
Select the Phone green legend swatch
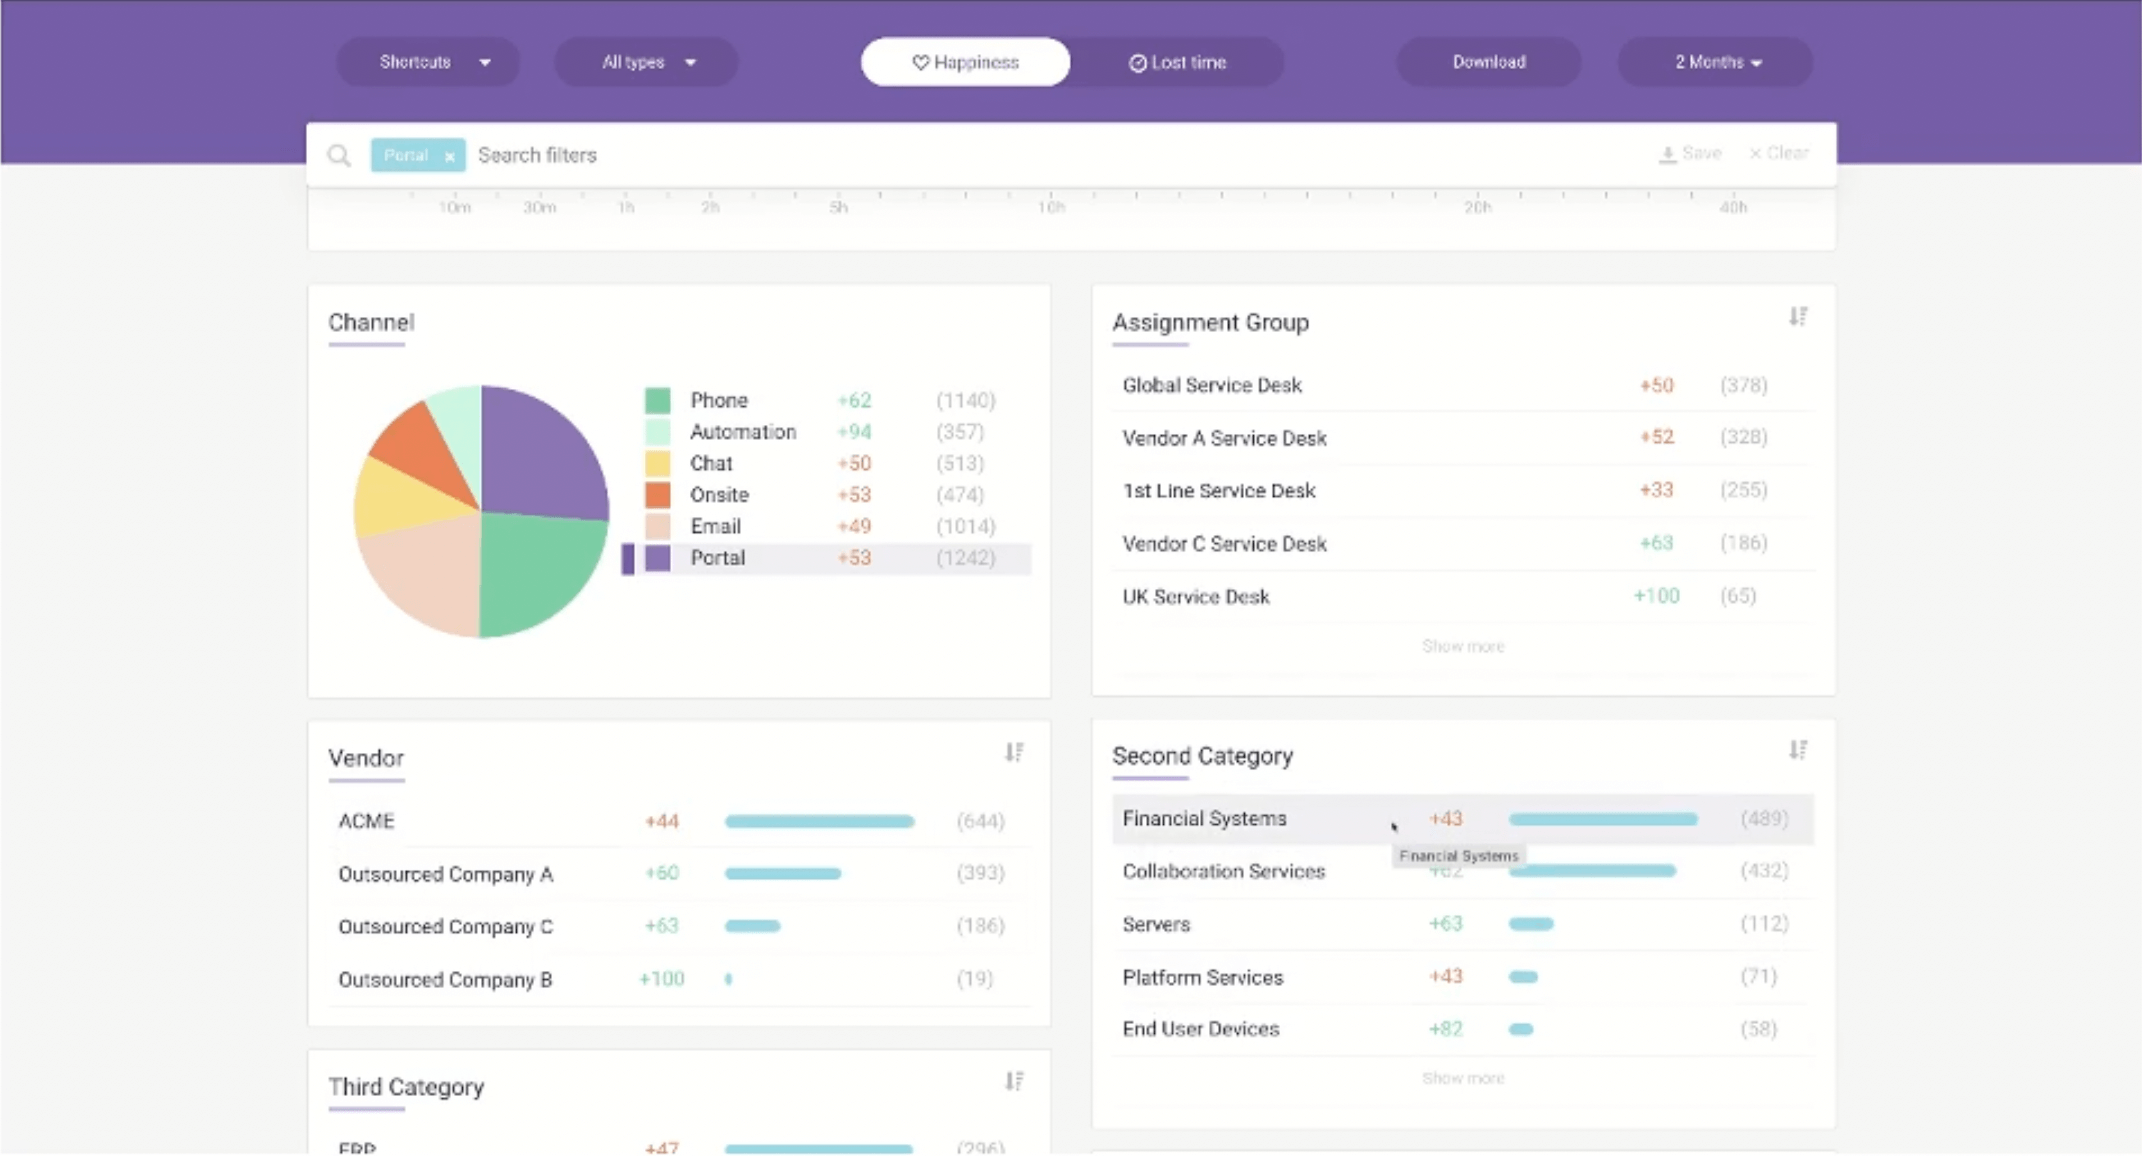point(657,401)
